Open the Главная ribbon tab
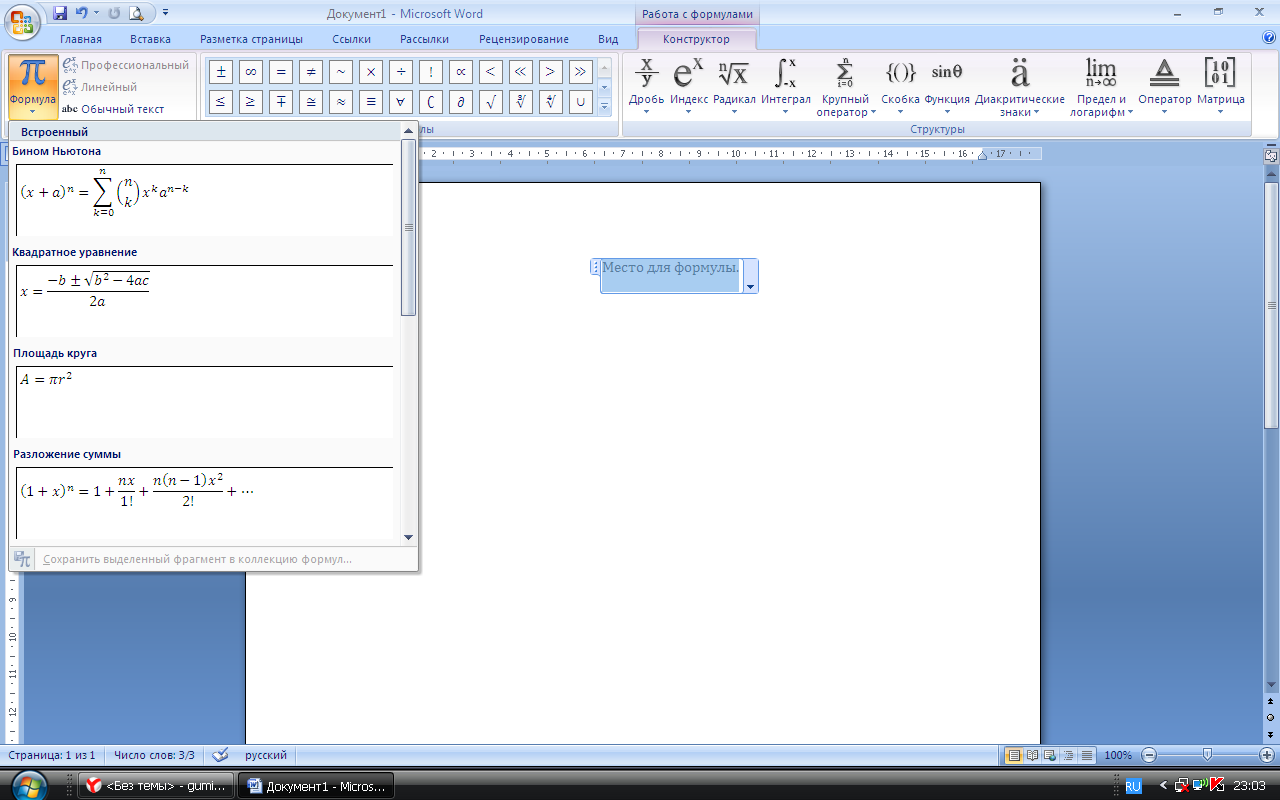 tap(81, 39)
